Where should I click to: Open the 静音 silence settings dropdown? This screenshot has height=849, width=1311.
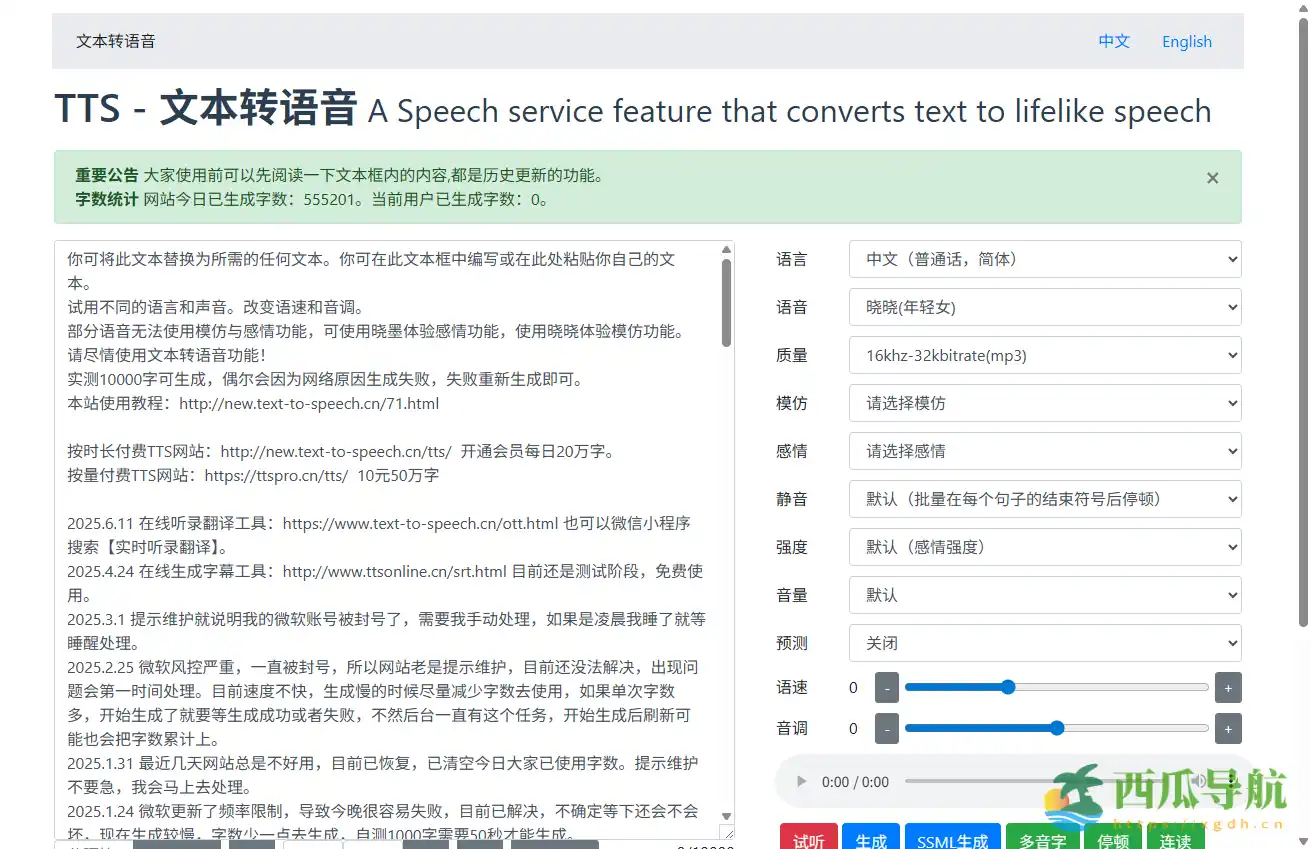point(1044,499)
